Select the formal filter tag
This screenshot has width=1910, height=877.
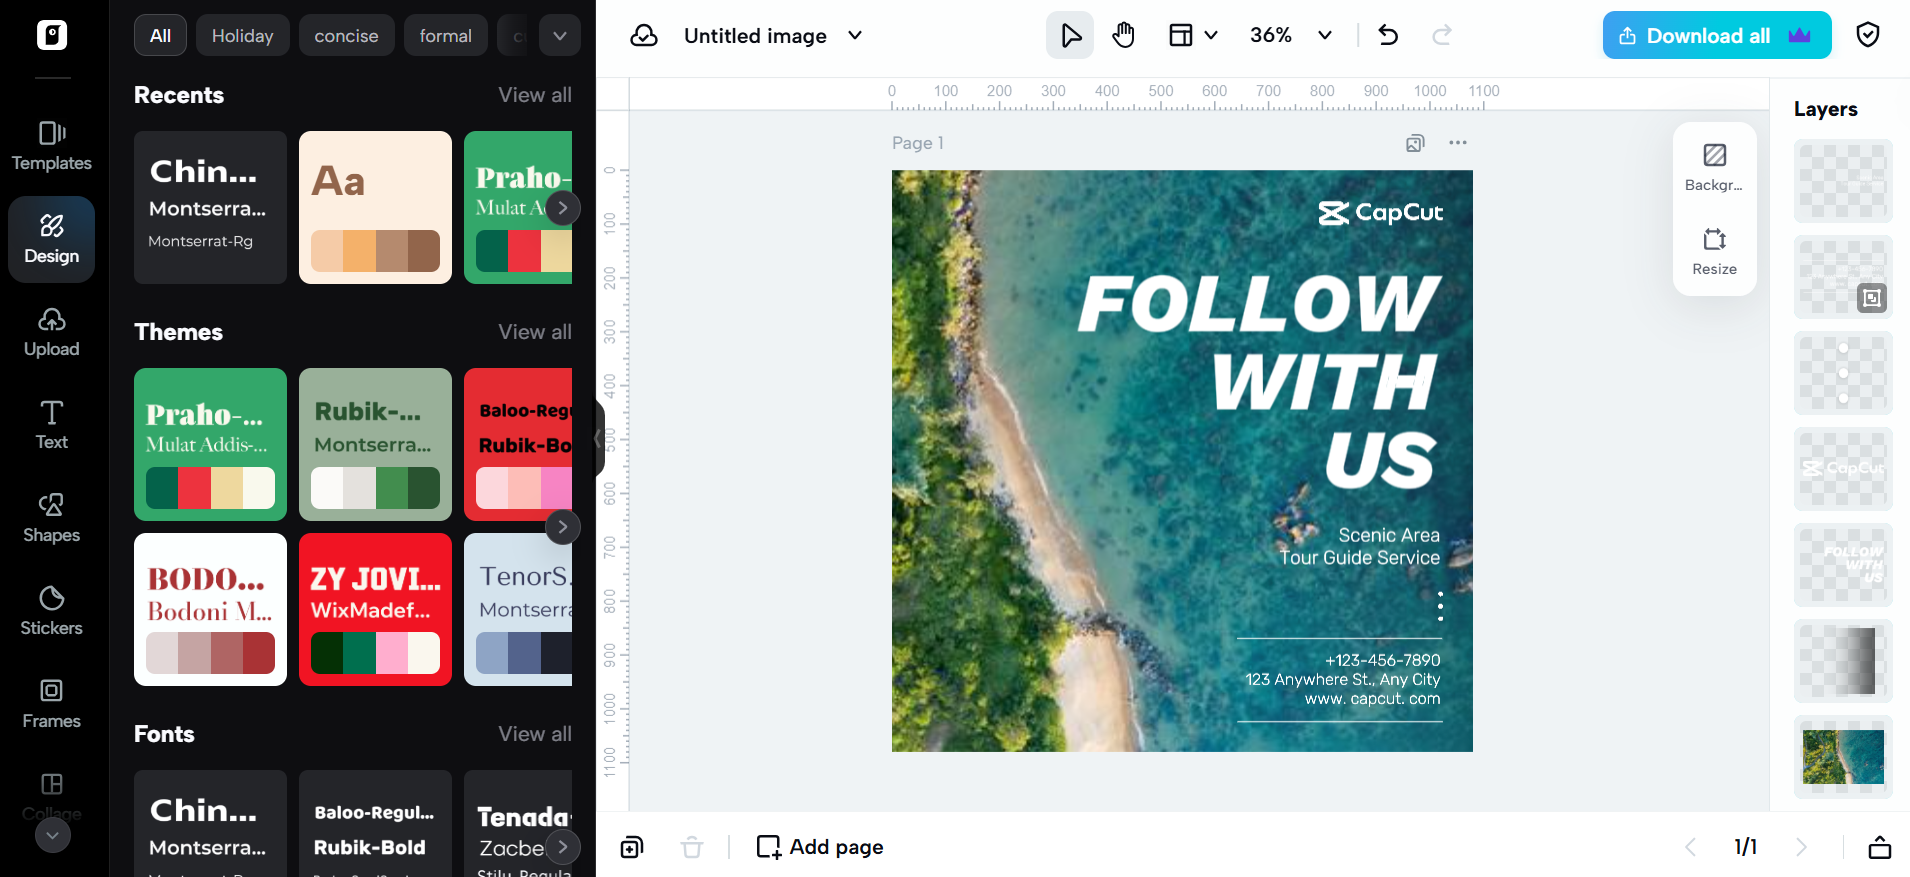point(445,36)
